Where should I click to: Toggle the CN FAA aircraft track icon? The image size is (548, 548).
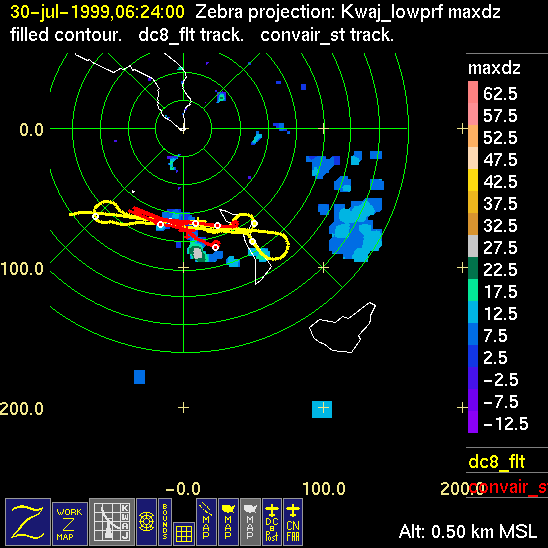click(293, 522)
